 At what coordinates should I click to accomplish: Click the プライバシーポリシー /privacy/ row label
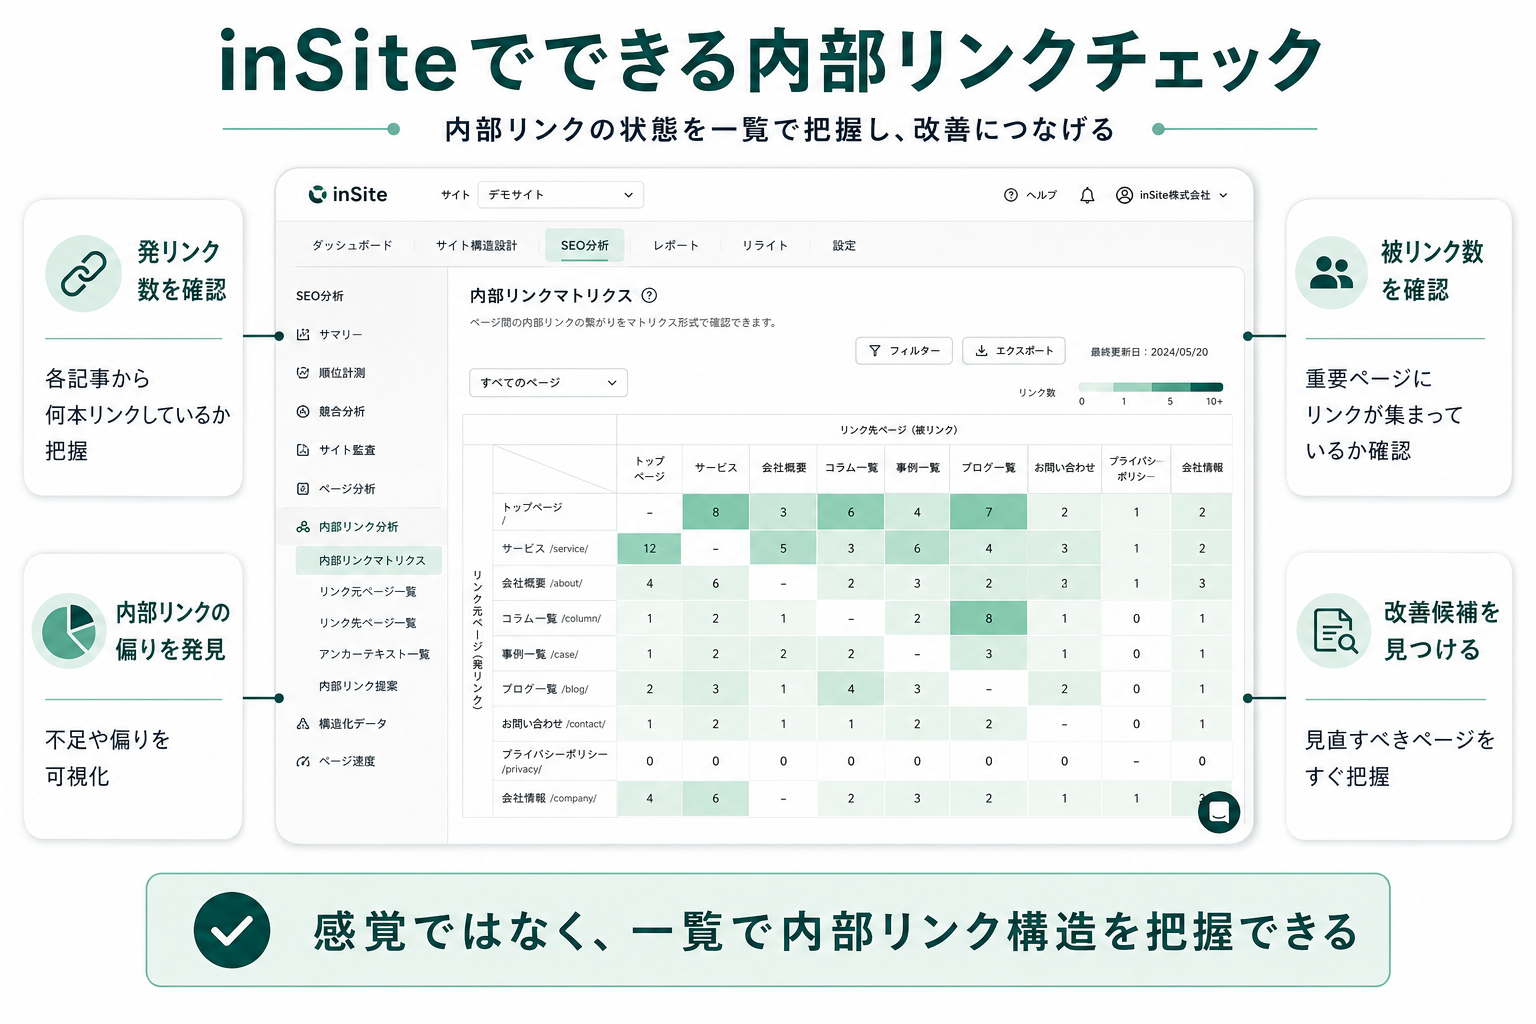(x=555, y=761)
